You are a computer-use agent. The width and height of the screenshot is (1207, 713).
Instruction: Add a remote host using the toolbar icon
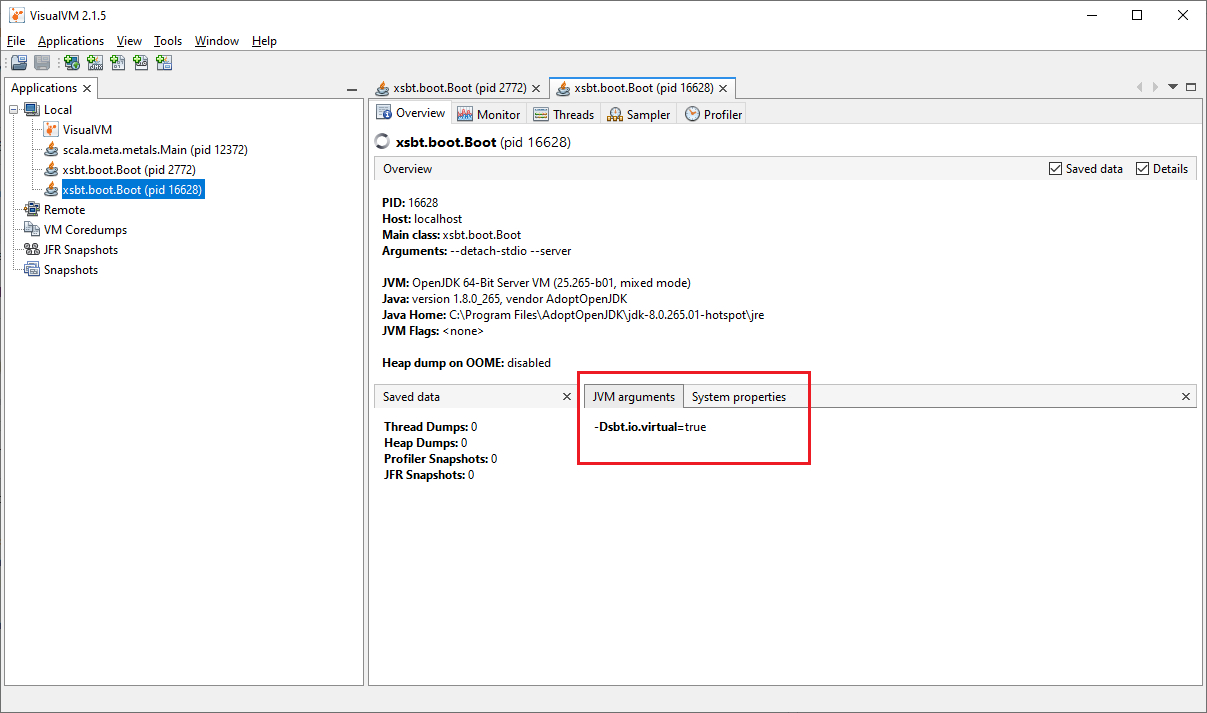71,62
